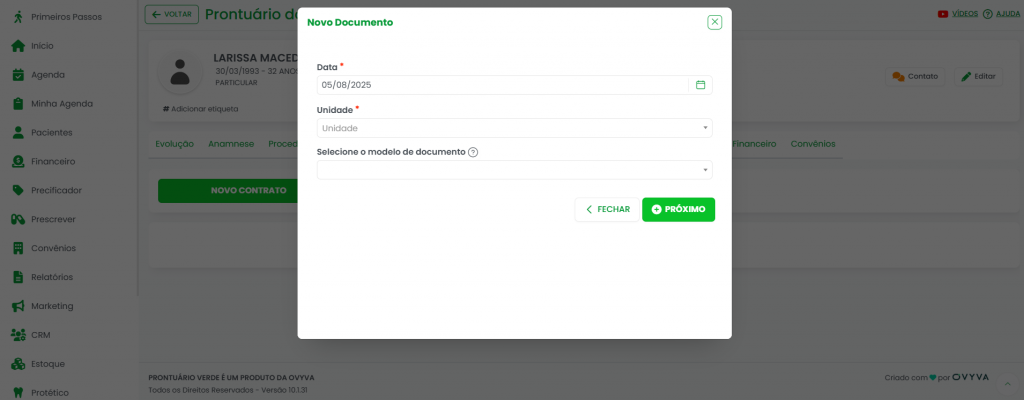This screenshot has width=1024, height=400.
Task: Open Precificador in the sidebar
Action: tap(56, 190)
